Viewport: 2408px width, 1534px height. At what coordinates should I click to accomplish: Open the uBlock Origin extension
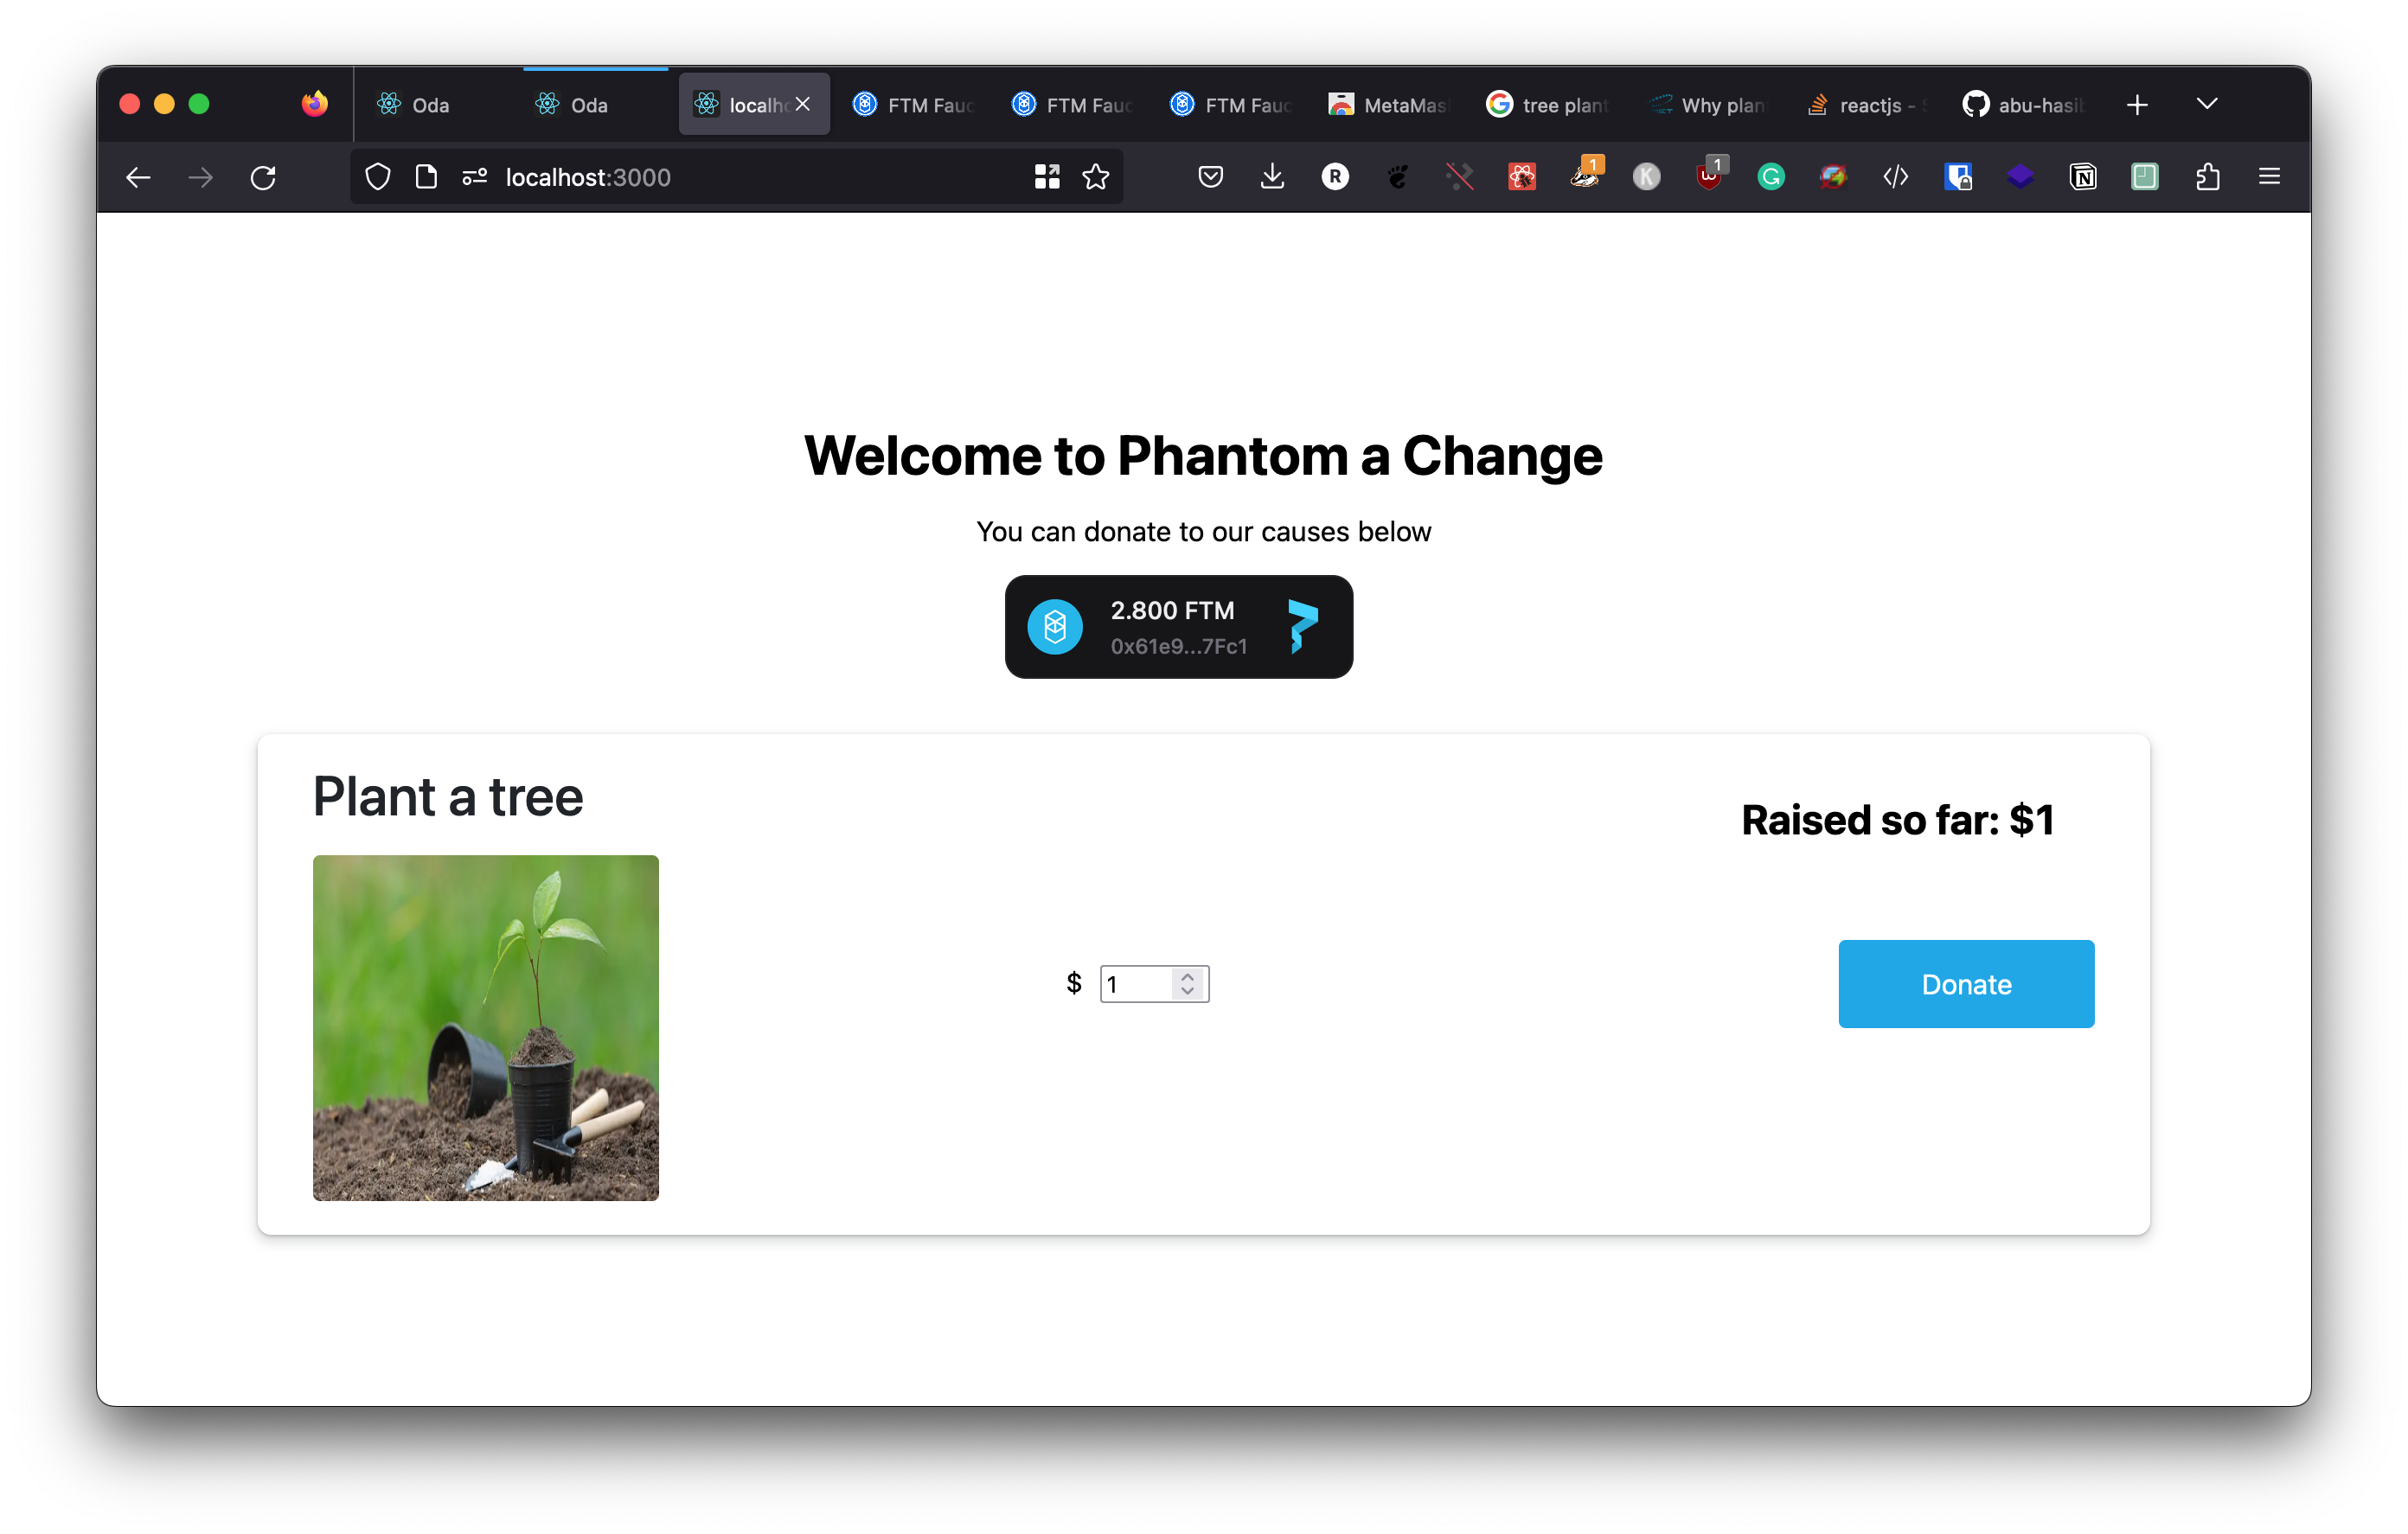pyautogui.click(x=1709, y=177)
